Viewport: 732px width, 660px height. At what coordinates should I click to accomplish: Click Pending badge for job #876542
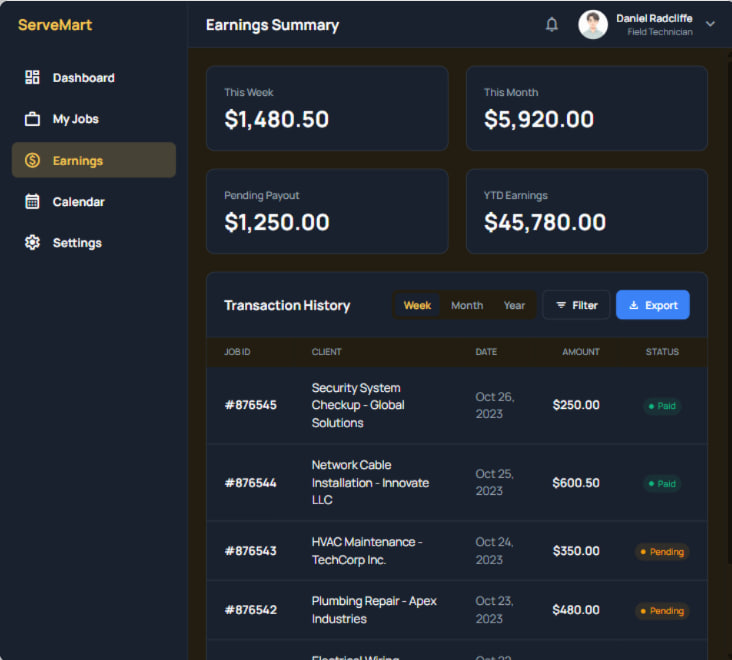(662, 611)
